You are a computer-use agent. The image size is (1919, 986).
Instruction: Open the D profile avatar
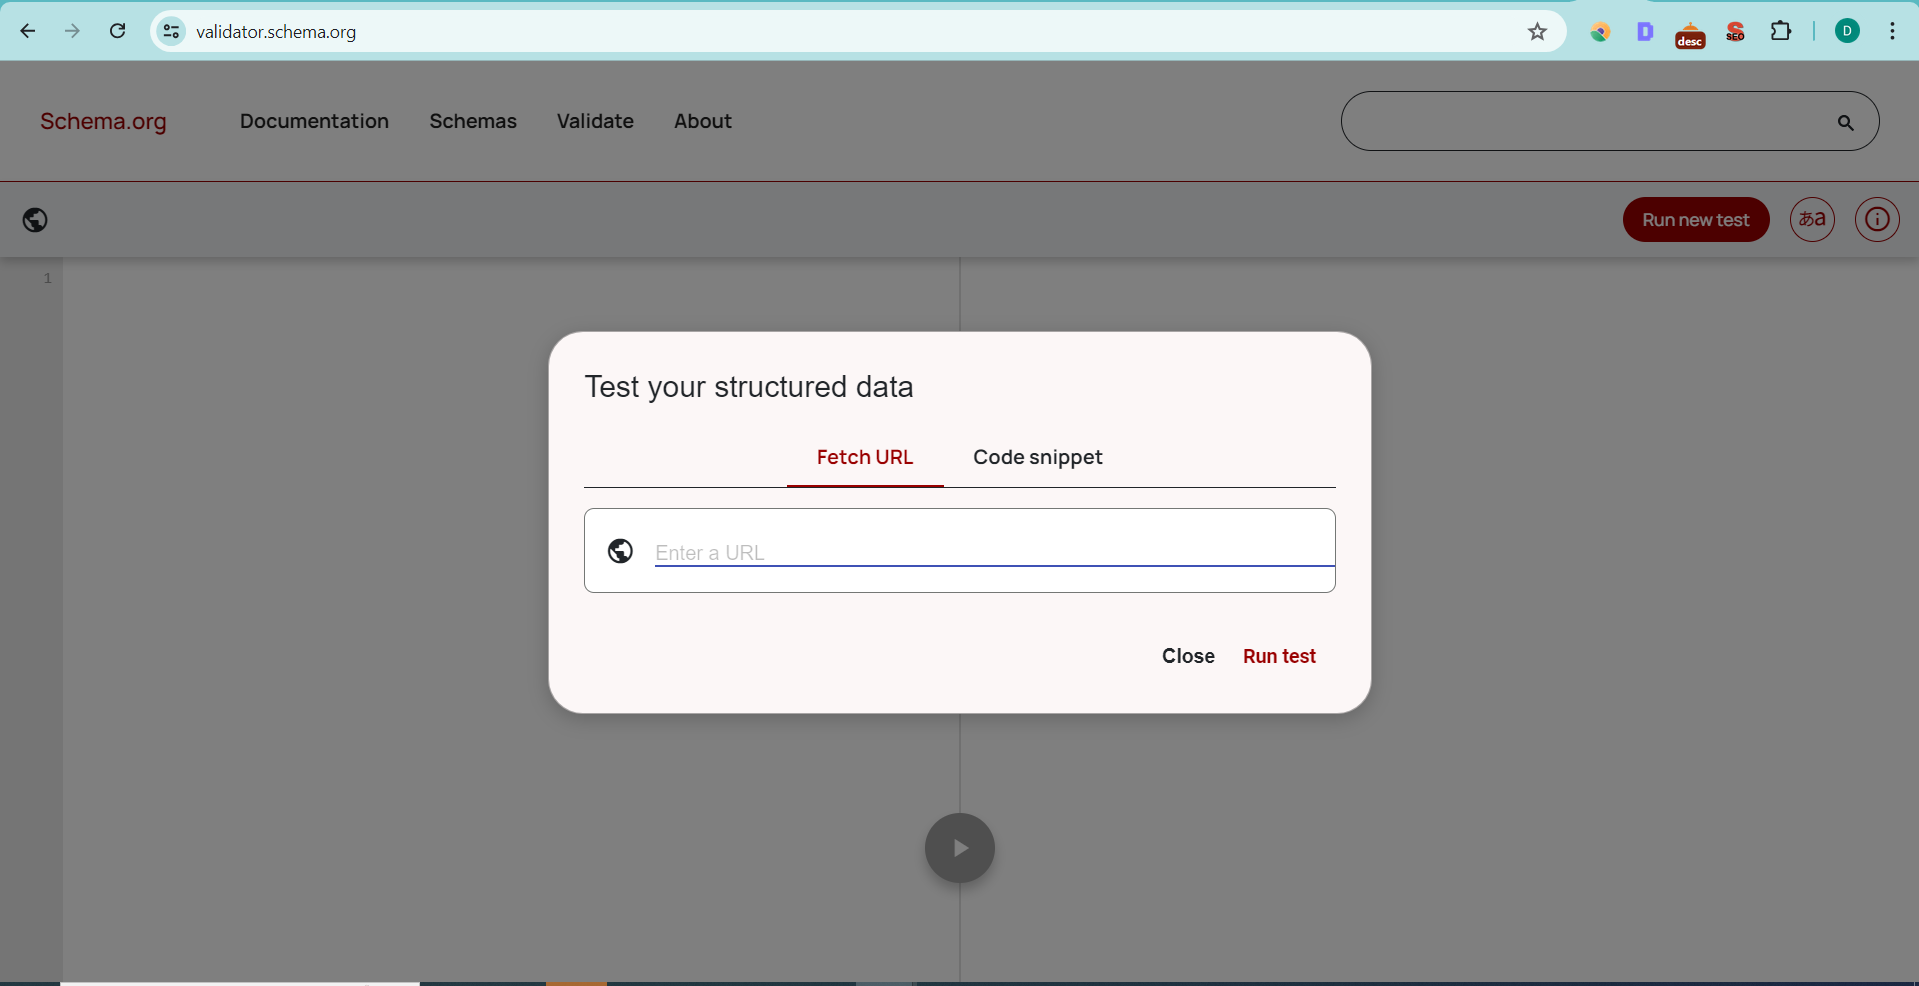[x=1847, y=31]
